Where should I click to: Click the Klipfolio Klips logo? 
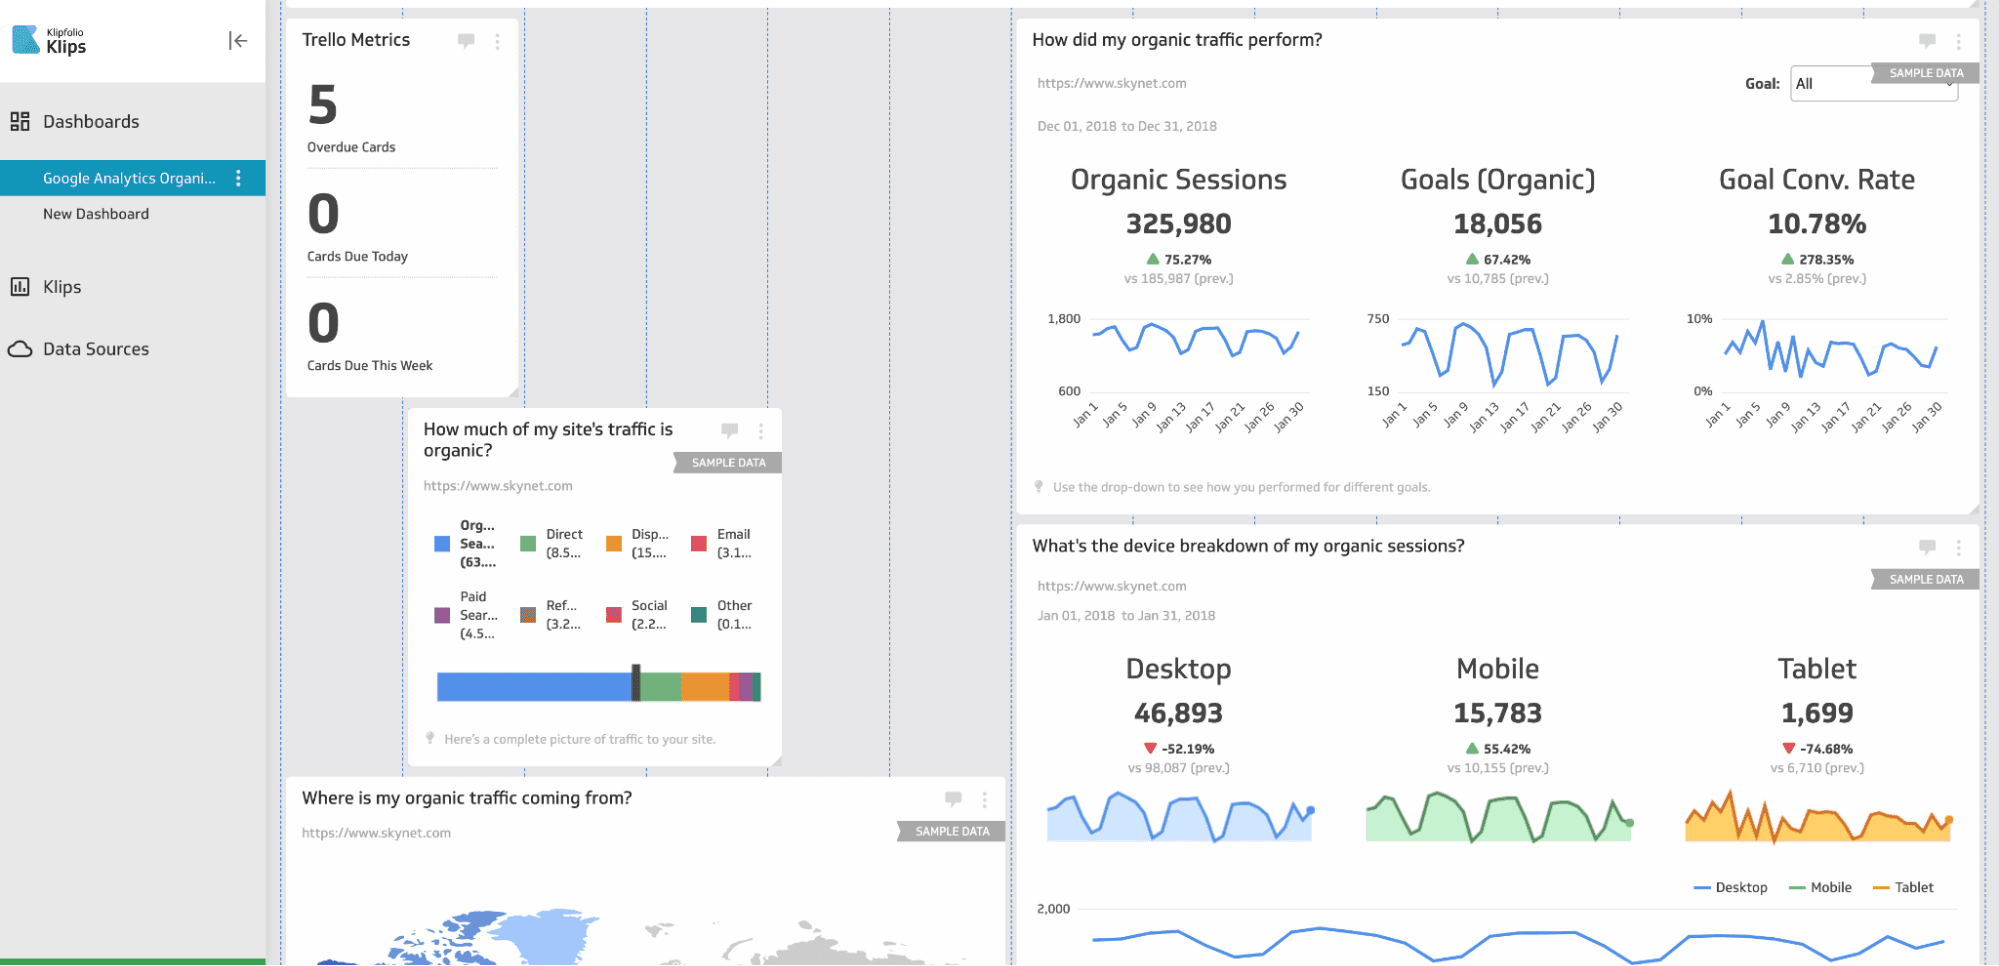(49, 40)
